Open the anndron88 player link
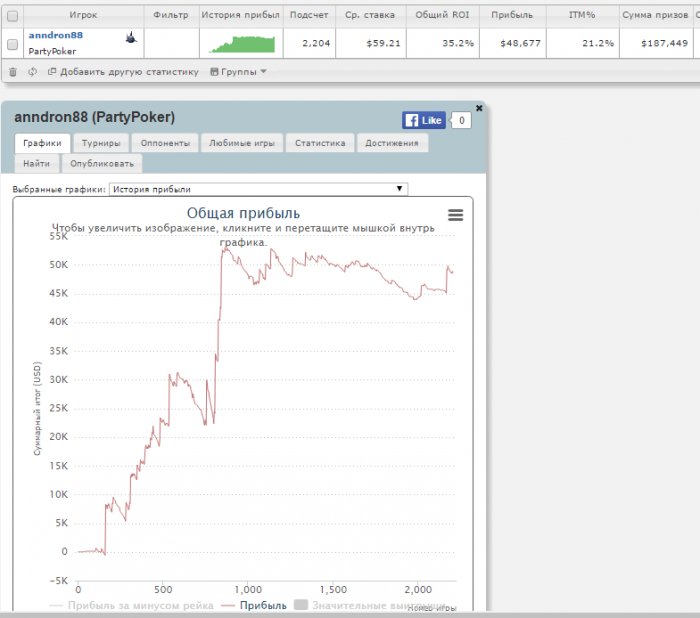Image resolution: width=700 pixels, height=618 pixels. pyautogui.click(x=56, y=35)
